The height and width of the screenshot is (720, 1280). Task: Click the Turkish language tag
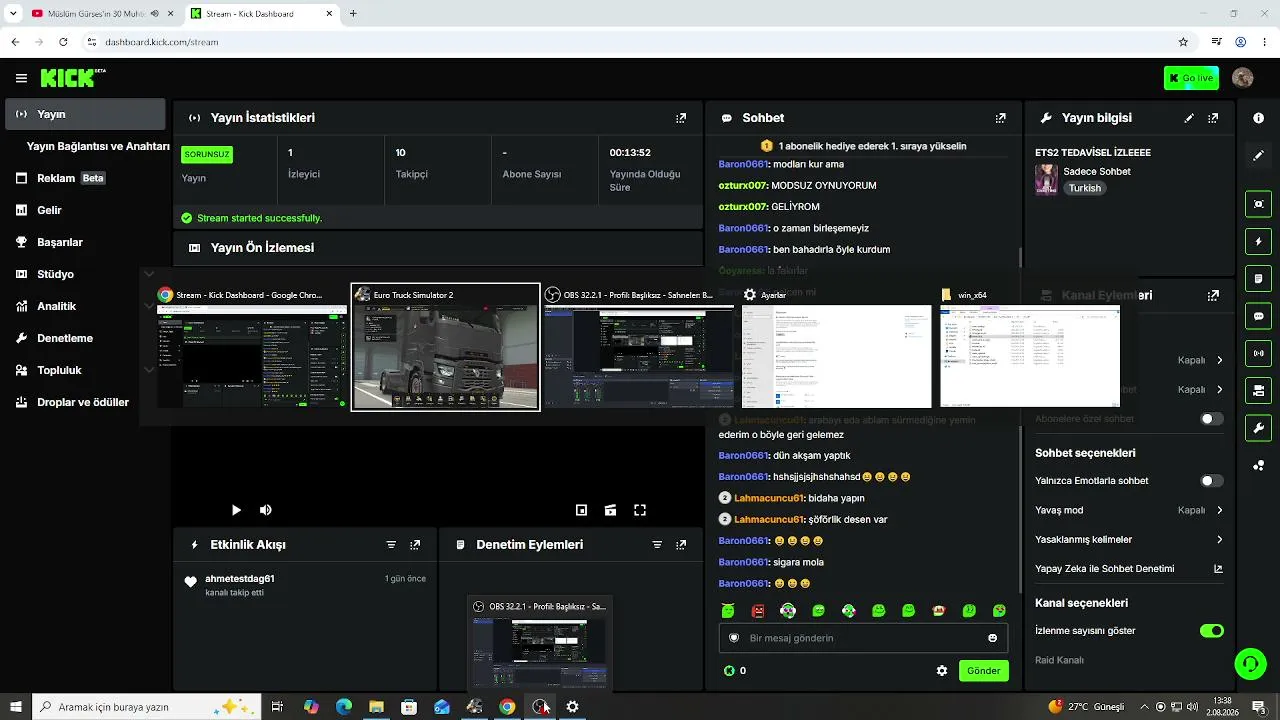1084,188
